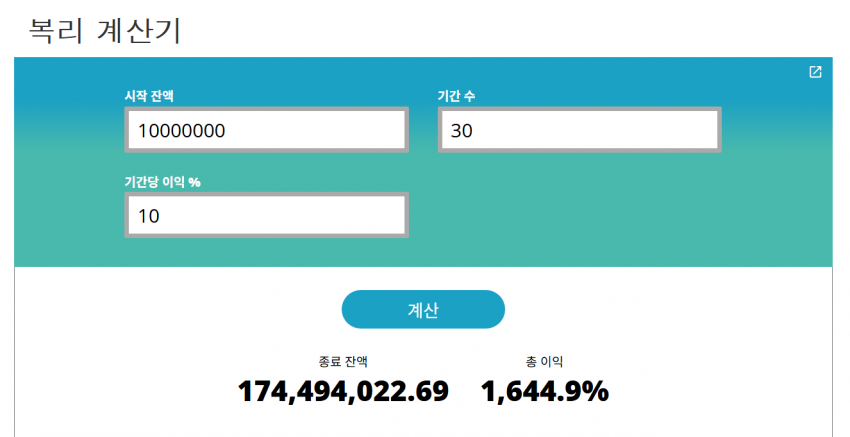
Task: Click the word 복리 in the heading
Action: coord(56,29)
